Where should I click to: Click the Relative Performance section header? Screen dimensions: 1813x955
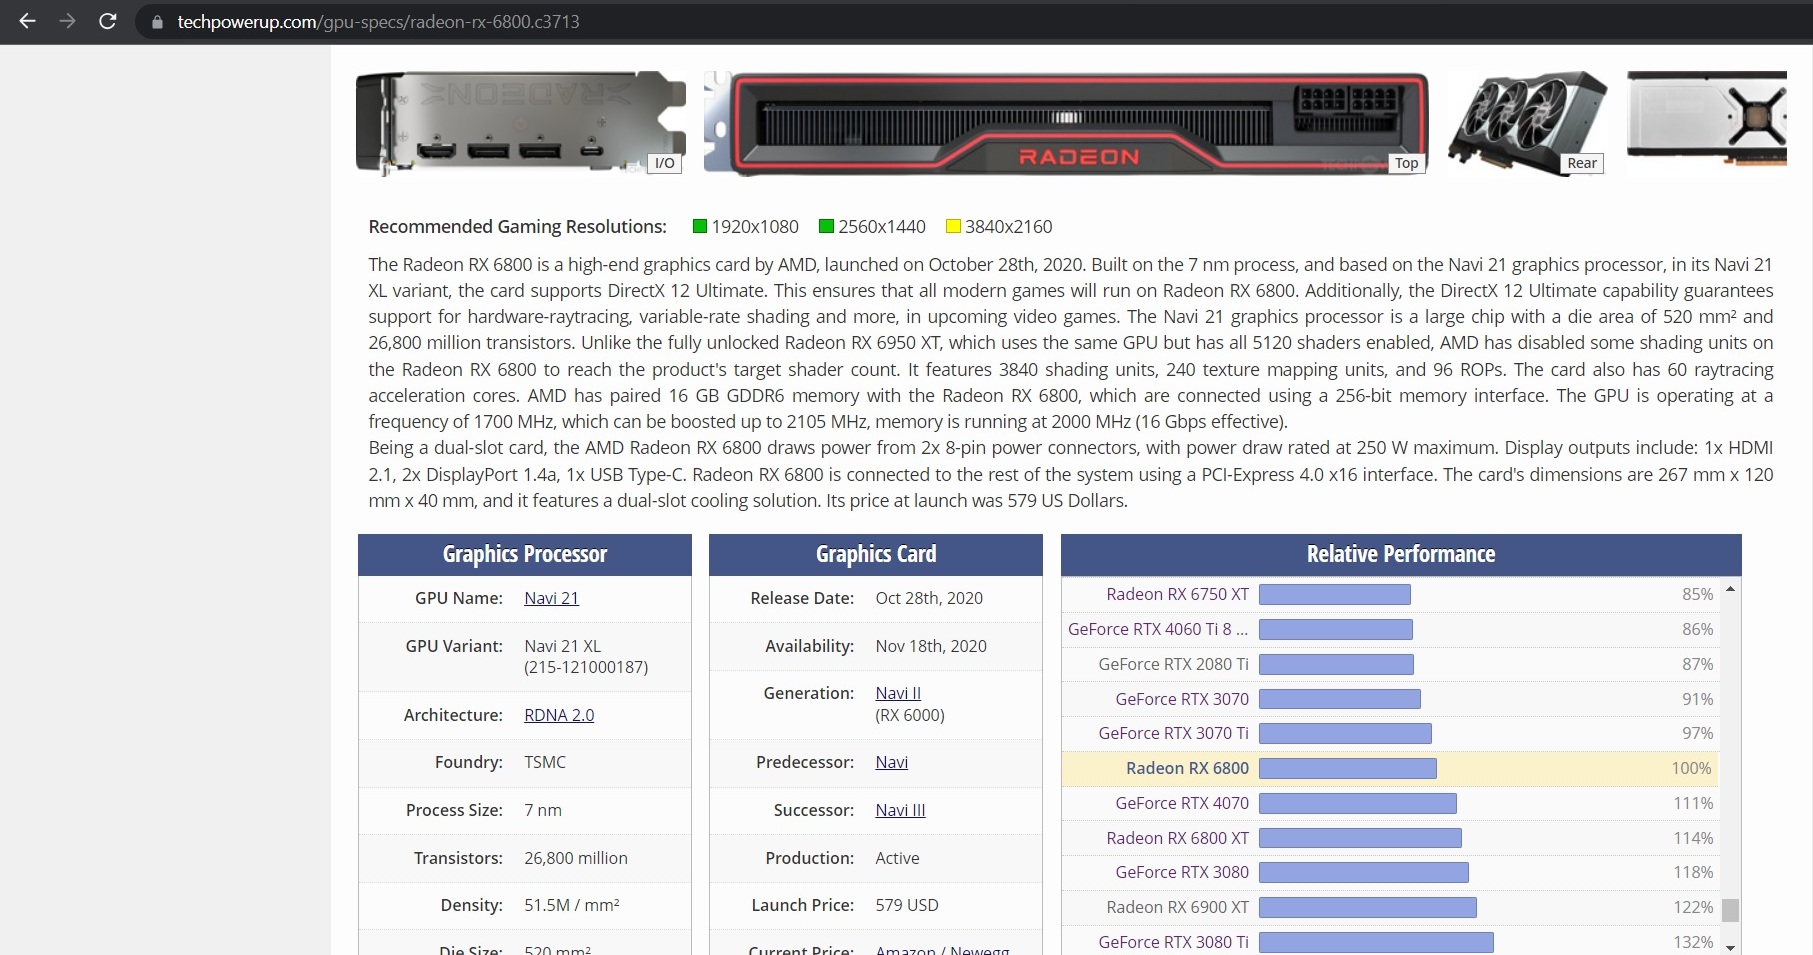coord(1401,554)
